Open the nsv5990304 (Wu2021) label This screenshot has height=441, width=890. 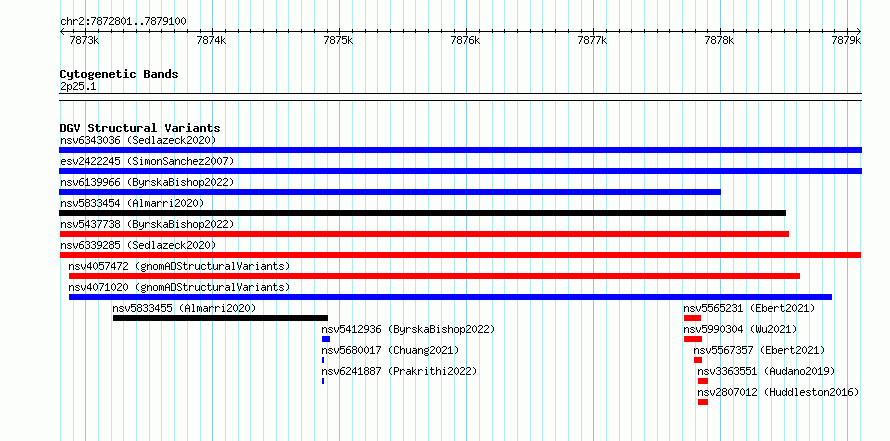tap(740, 329)
